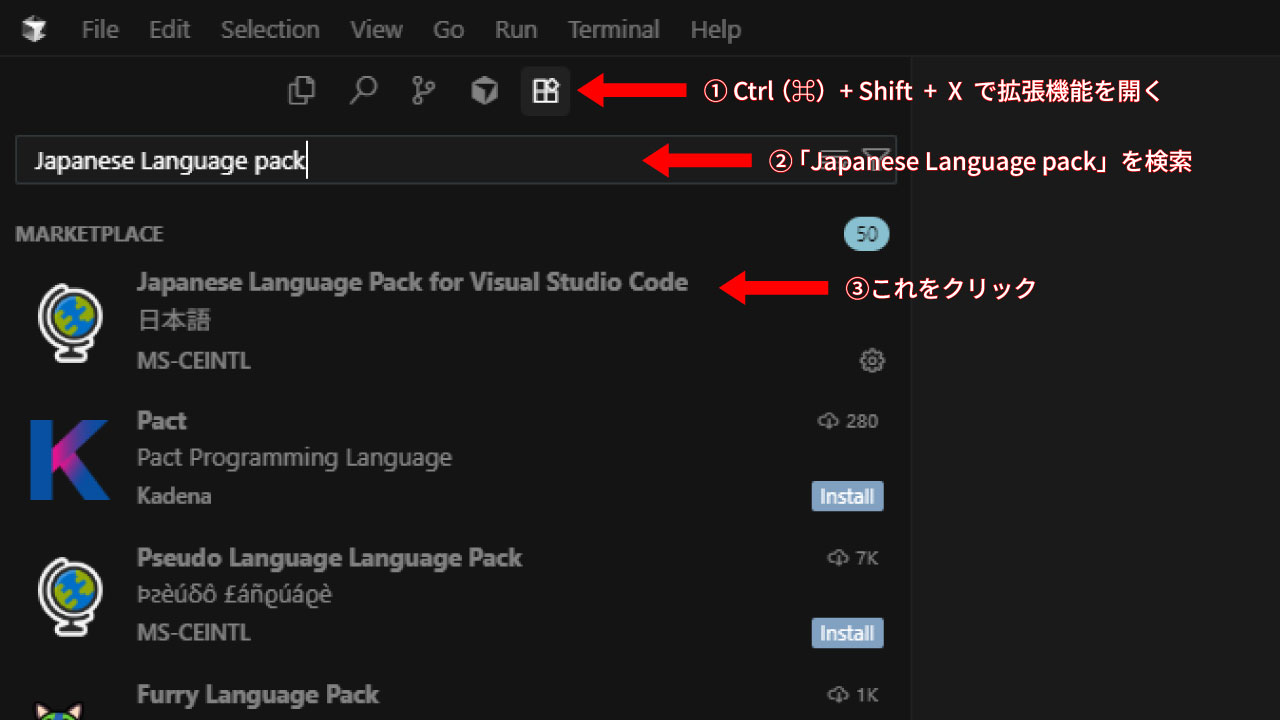Click the Þƨèúðô £áñϱúáϱè description text

click(234, 595)
